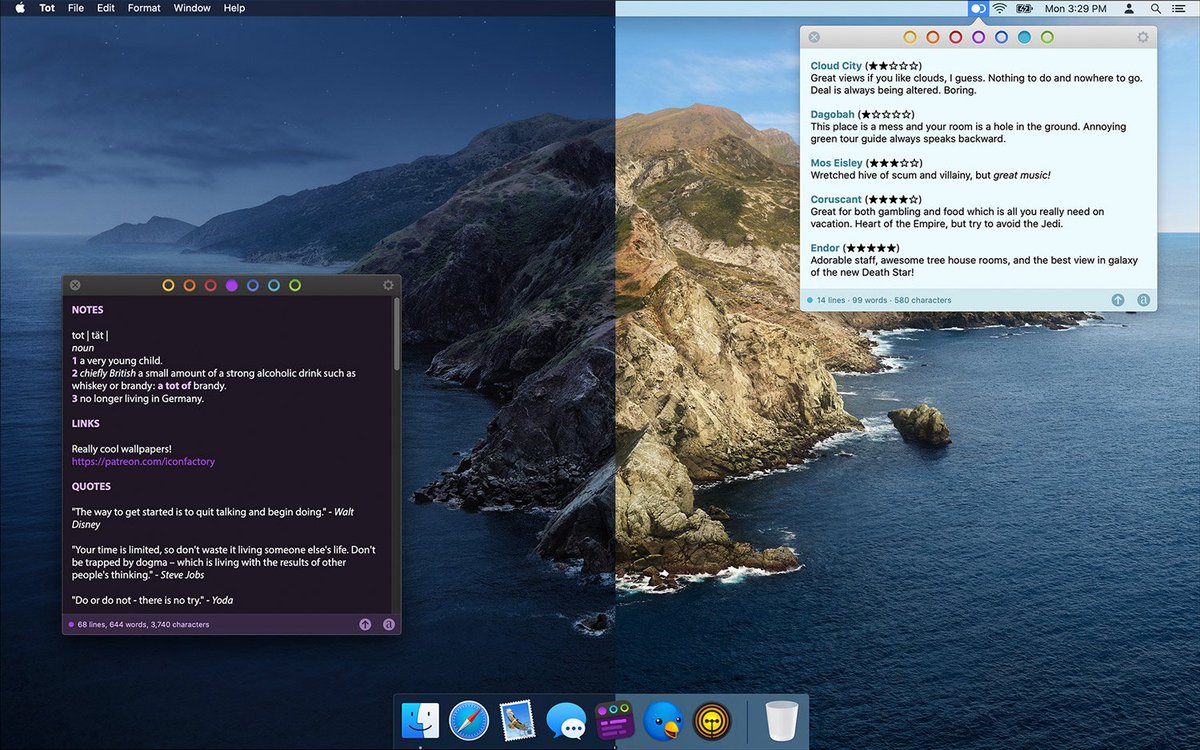The height and width of the screenshot is (750, 1200).
Task: Open the Window menu
Action: click(192, 8)
